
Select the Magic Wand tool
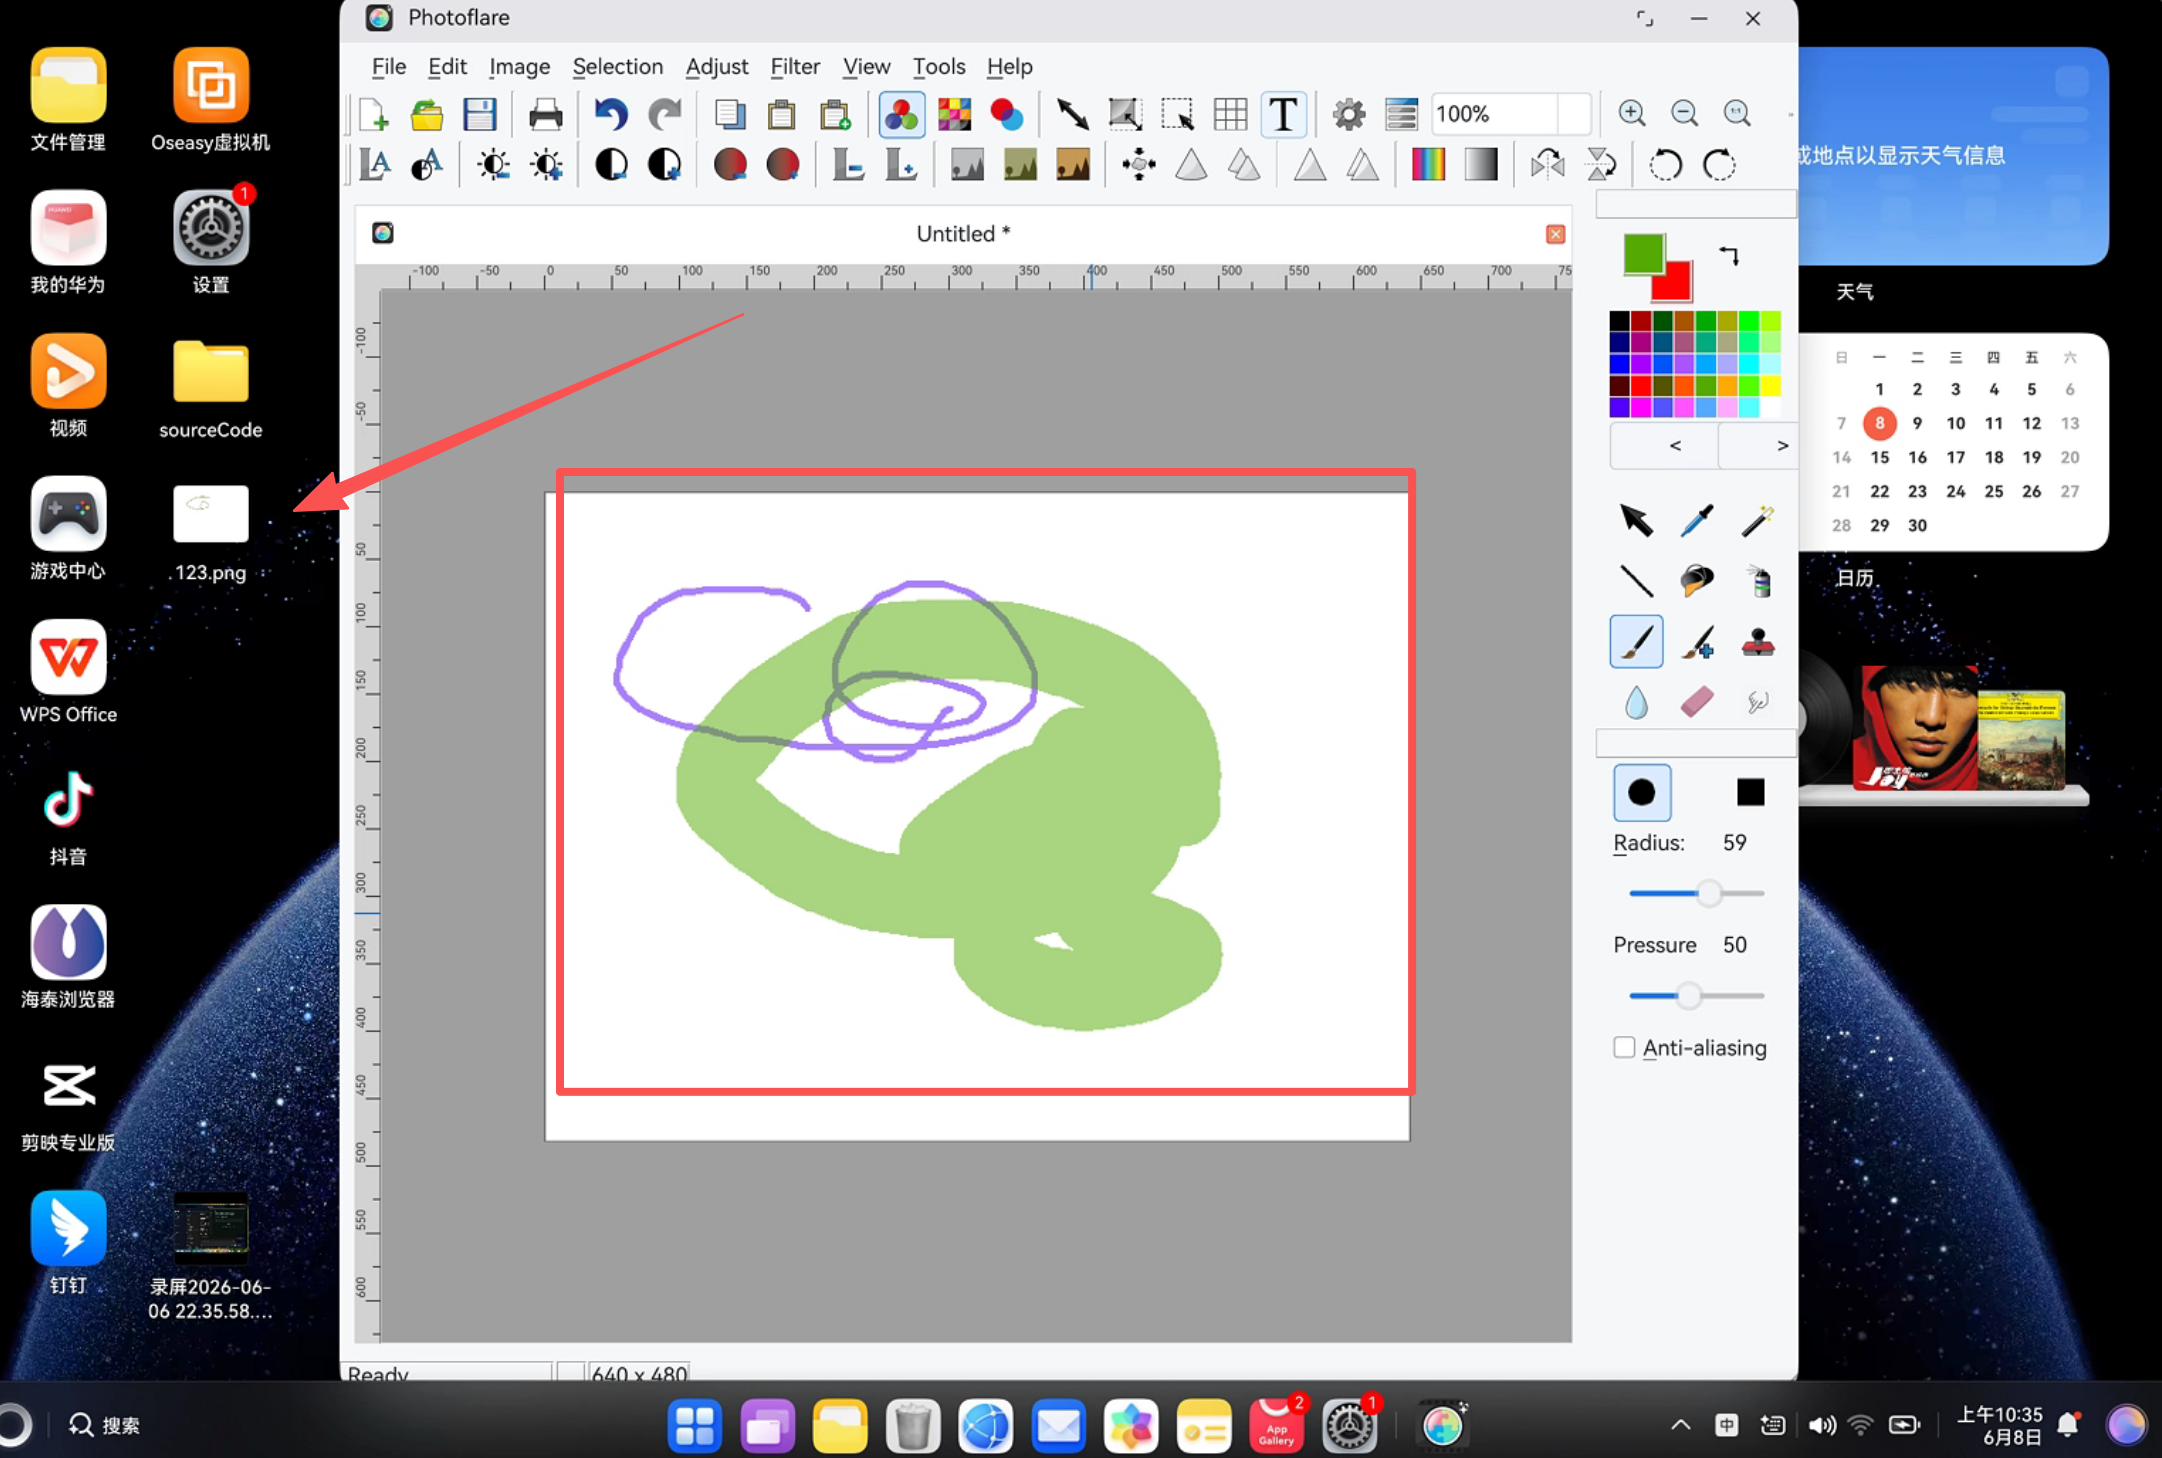click(1757, 520)
